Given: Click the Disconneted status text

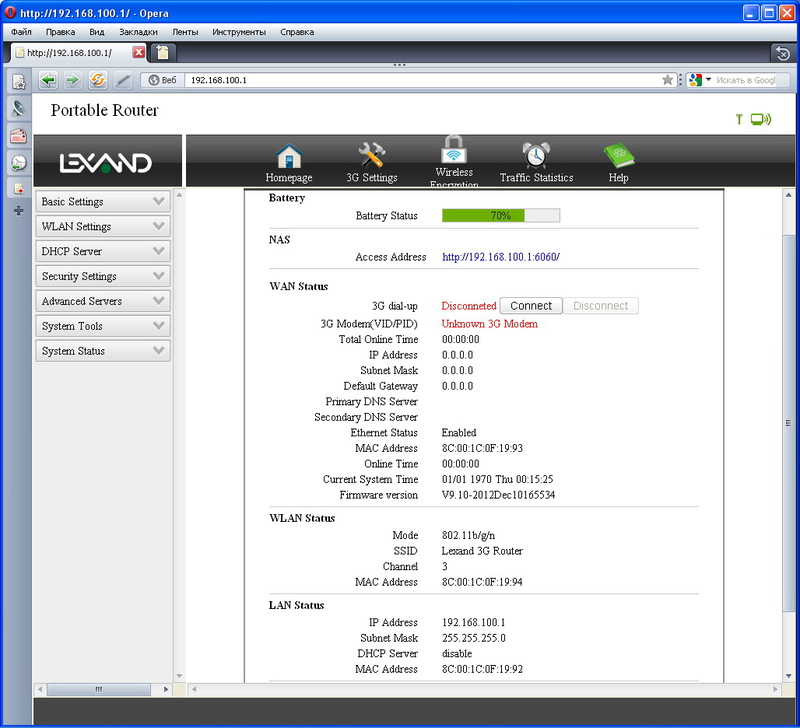Looking at the screenshot, I should [x=469, y=306].
